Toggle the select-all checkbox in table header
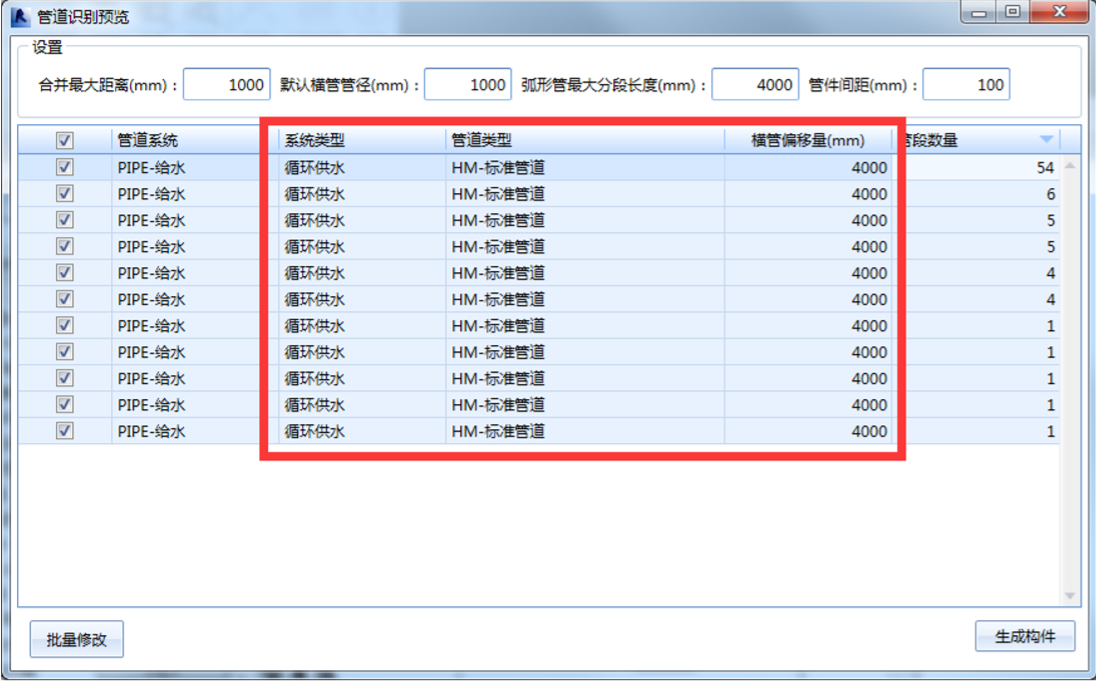 coord(64,141)
